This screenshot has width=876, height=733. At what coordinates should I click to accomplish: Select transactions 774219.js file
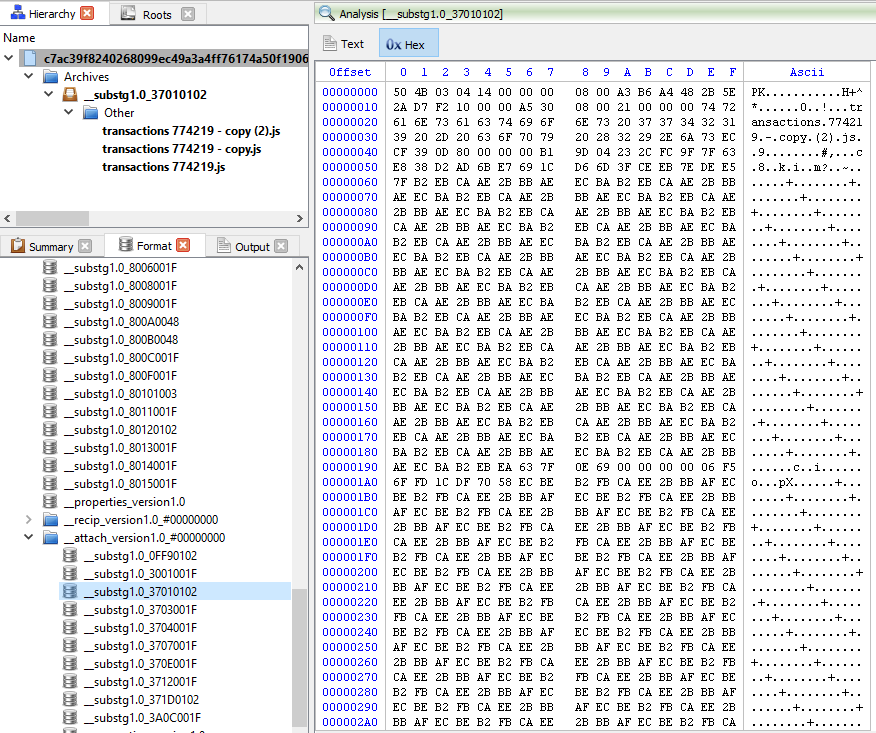[x=164, y=167]
